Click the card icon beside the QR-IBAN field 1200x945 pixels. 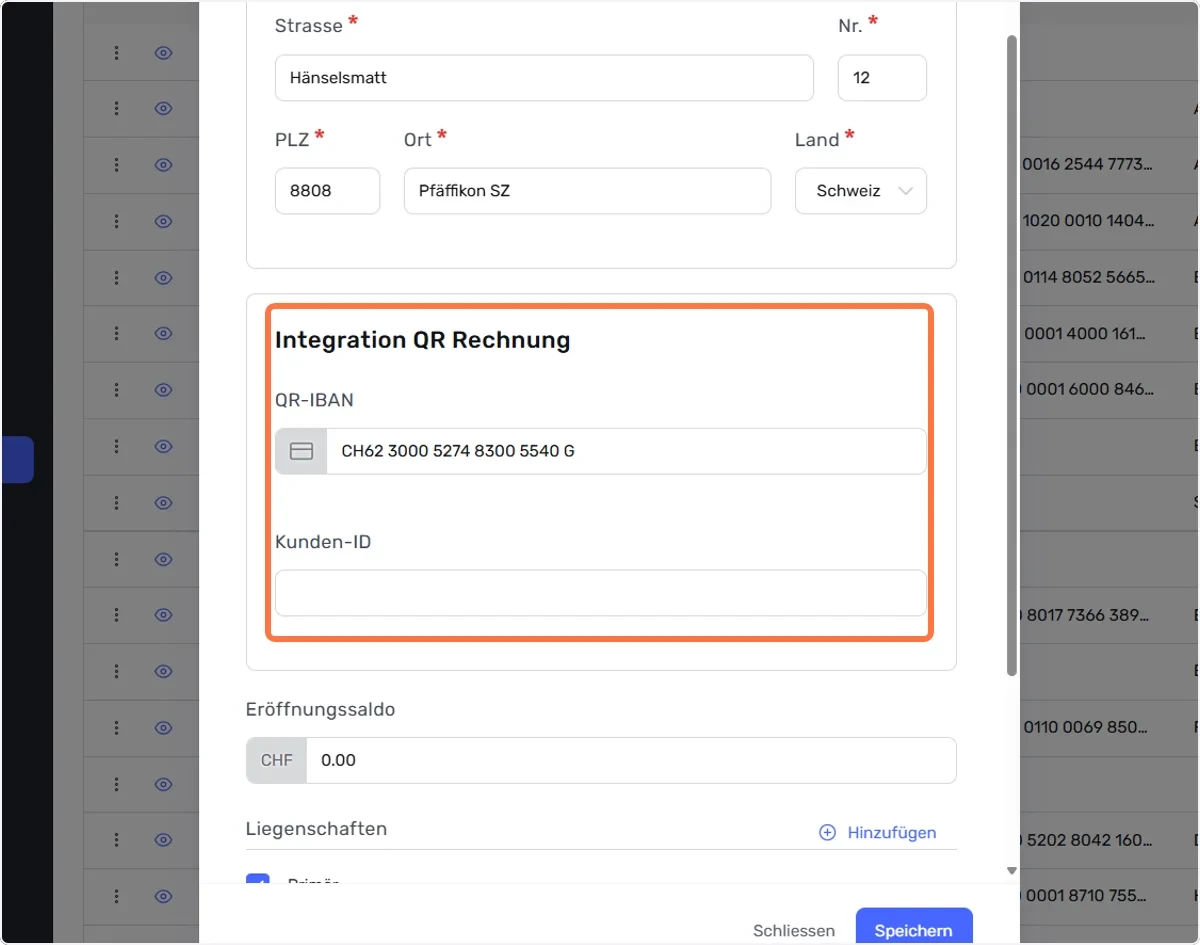click(301, 451)
